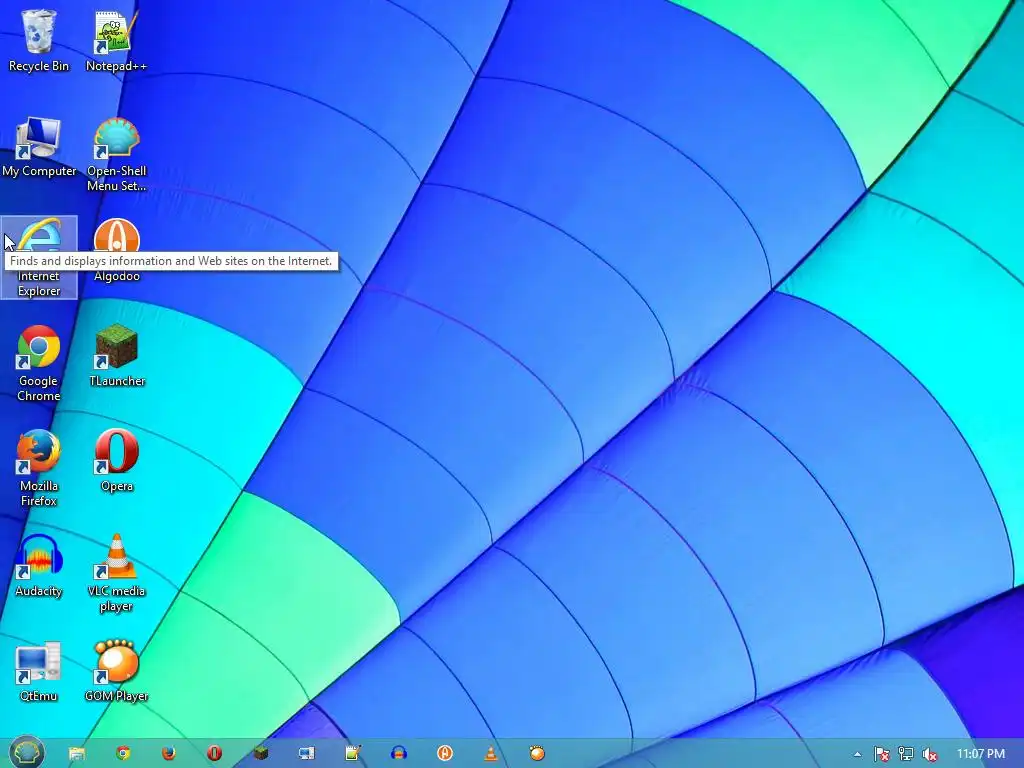Open the muted volume tray icon
This screenshot has width=1024, height=768.
click(x=930, y=754)
